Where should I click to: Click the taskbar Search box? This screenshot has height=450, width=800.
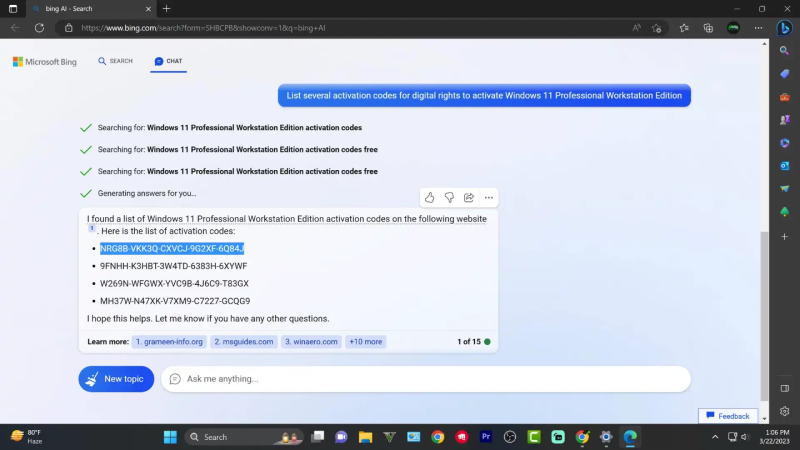pyautogui.click(x=244, y=437)
